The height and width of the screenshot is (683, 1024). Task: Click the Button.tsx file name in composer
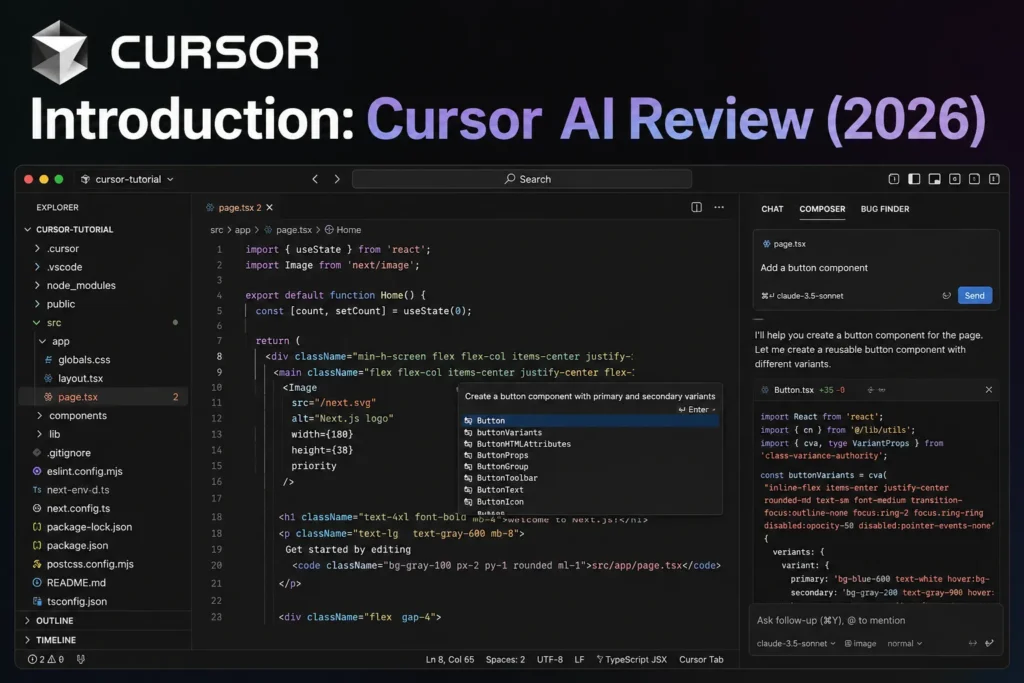click(793, 390)
